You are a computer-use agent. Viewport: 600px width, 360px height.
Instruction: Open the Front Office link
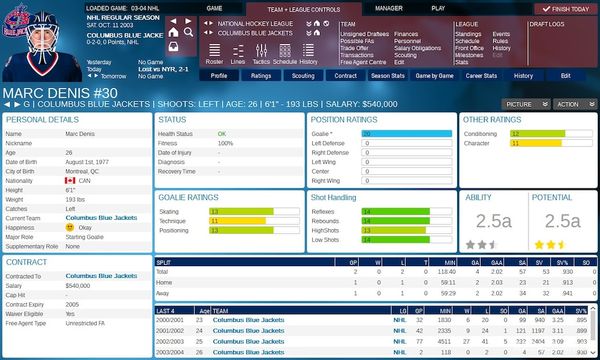(470, 48)
